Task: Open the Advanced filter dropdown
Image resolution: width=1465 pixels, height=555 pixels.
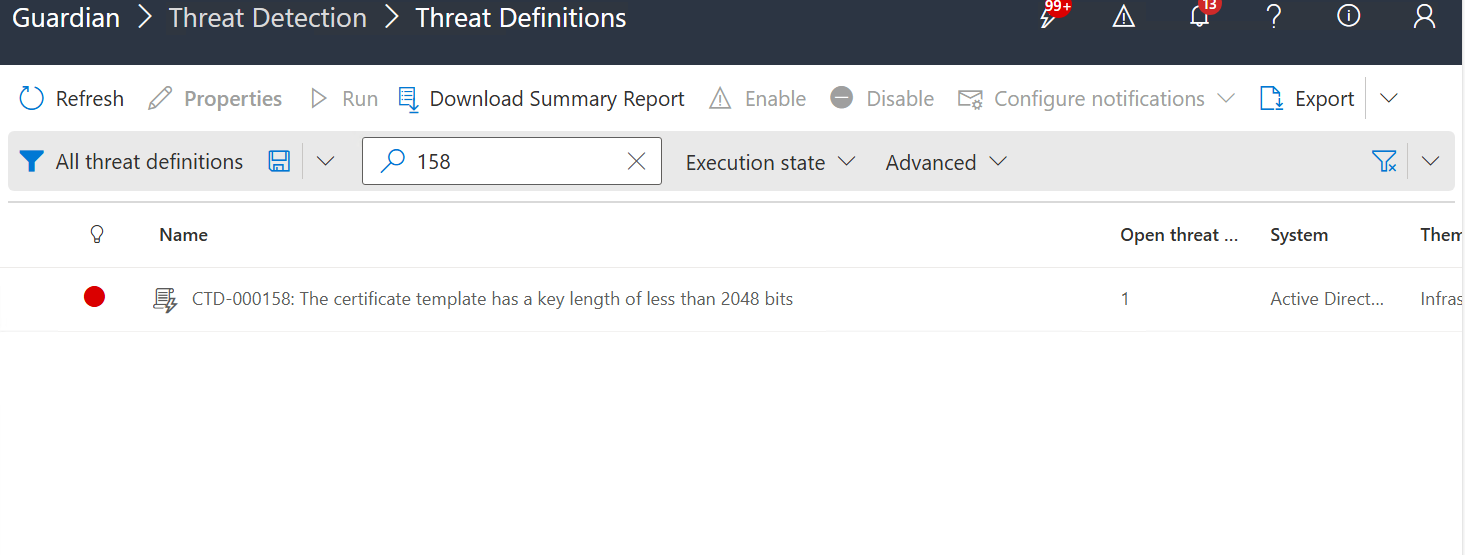Action: (x=945, y=162)
